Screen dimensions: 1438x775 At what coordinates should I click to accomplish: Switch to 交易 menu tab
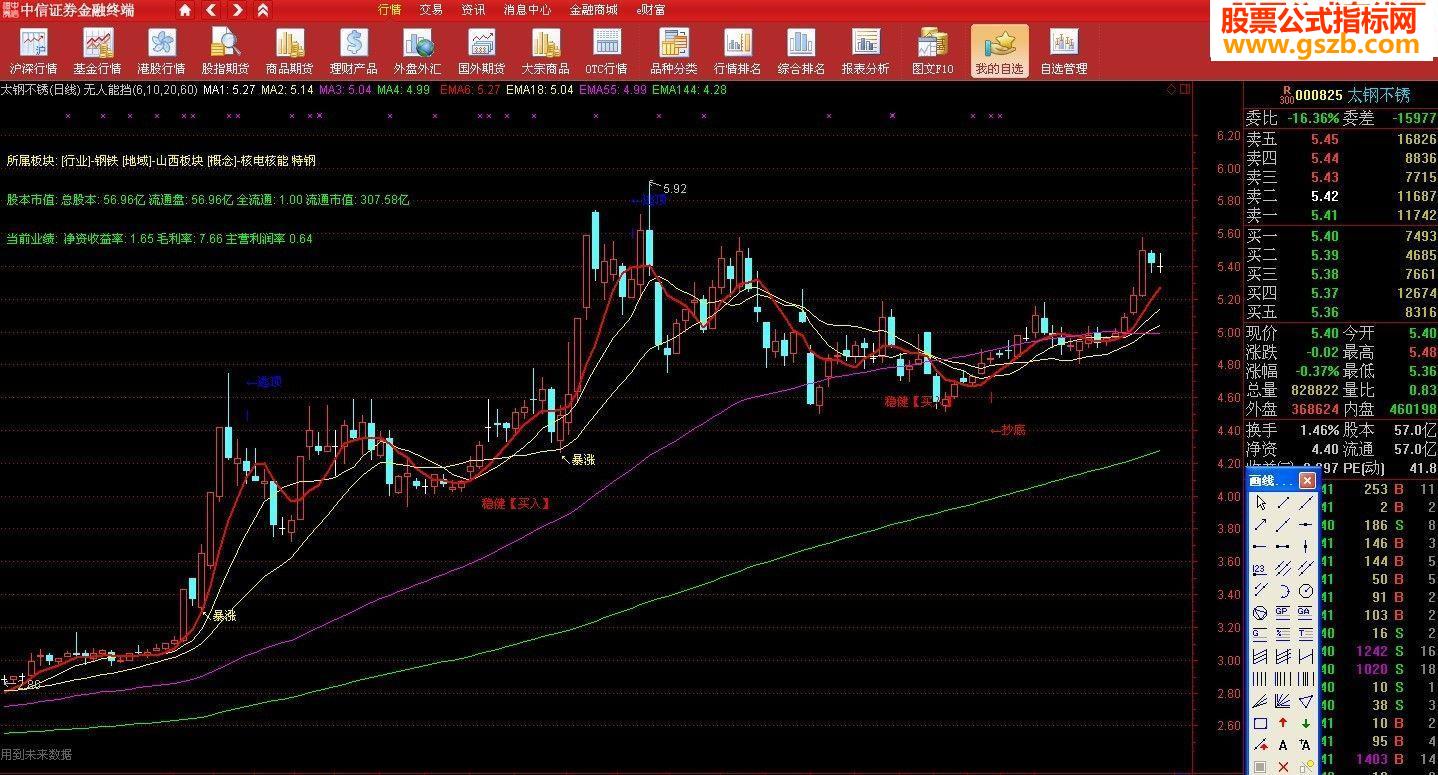click(x=431, y=10)
